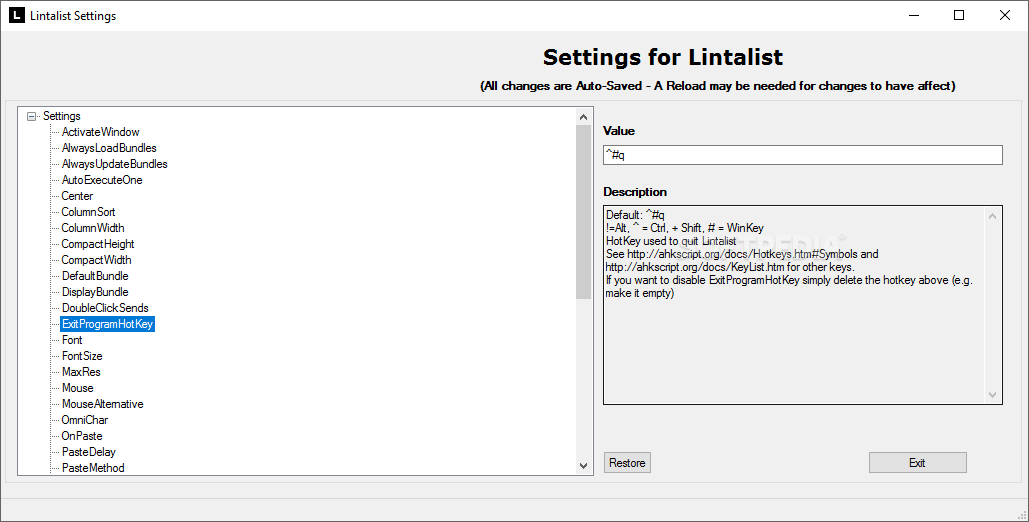Image resolution: width=1029 pixels, height=522 pixels.
Task: Select MouseAlternative setting
Action: tap(102, 404)
